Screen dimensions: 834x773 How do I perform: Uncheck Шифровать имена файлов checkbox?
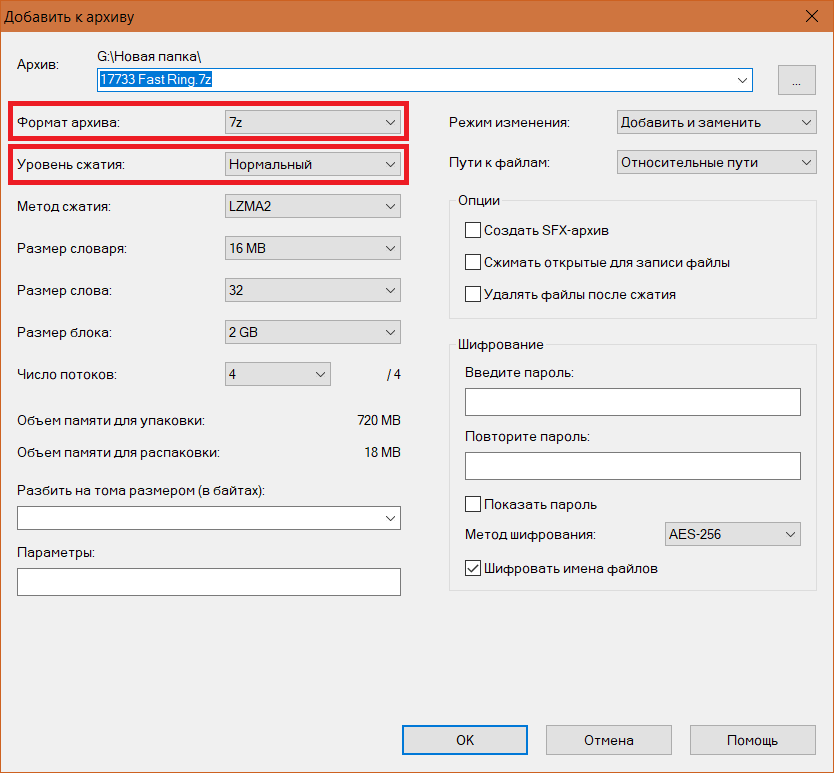pos(473,568)
